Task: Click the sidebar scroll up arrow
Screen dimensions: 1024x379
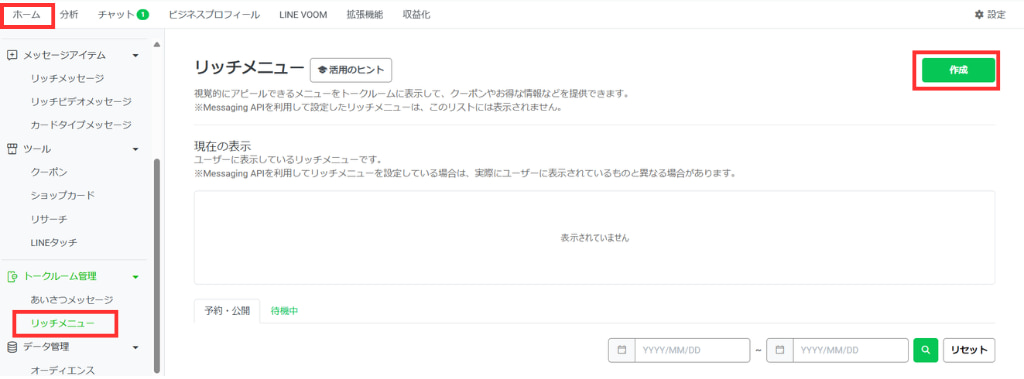Action: 156,44
